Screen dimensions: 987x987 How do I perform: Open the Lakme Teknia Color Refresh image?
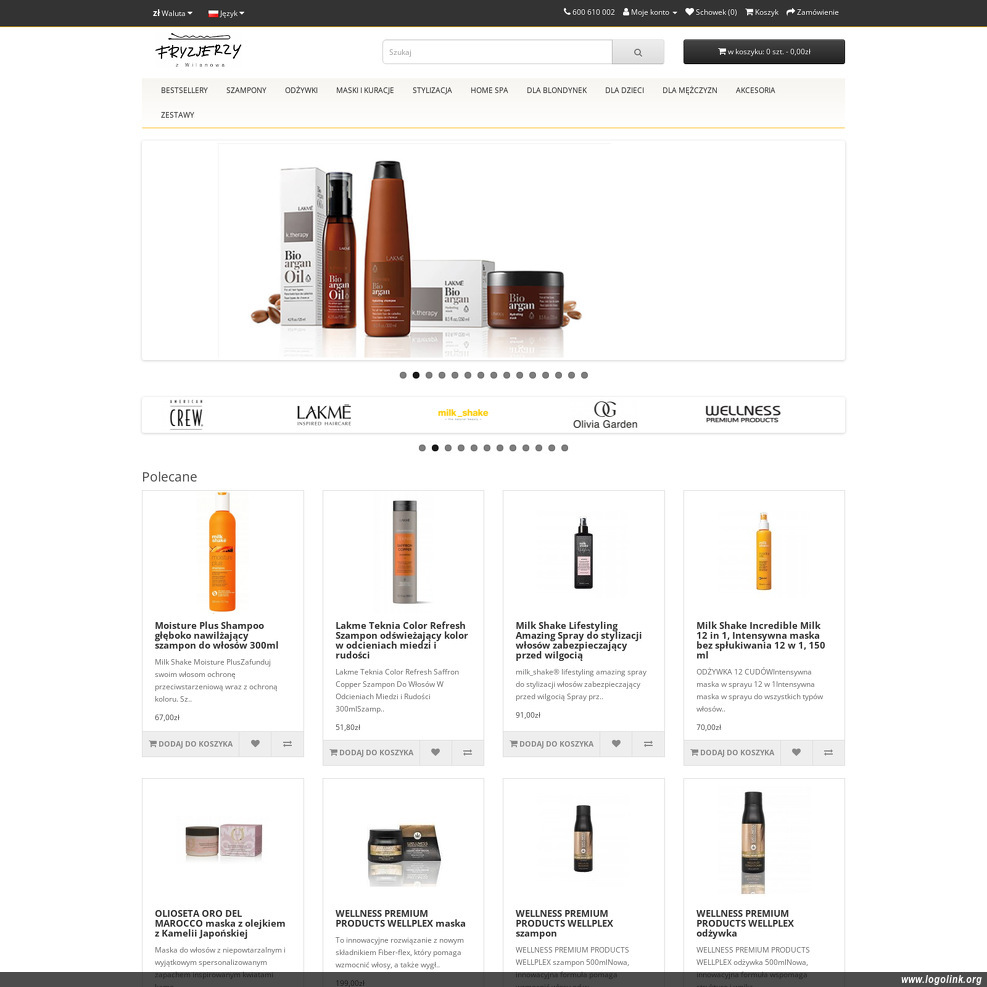click(x=403, y=552)
